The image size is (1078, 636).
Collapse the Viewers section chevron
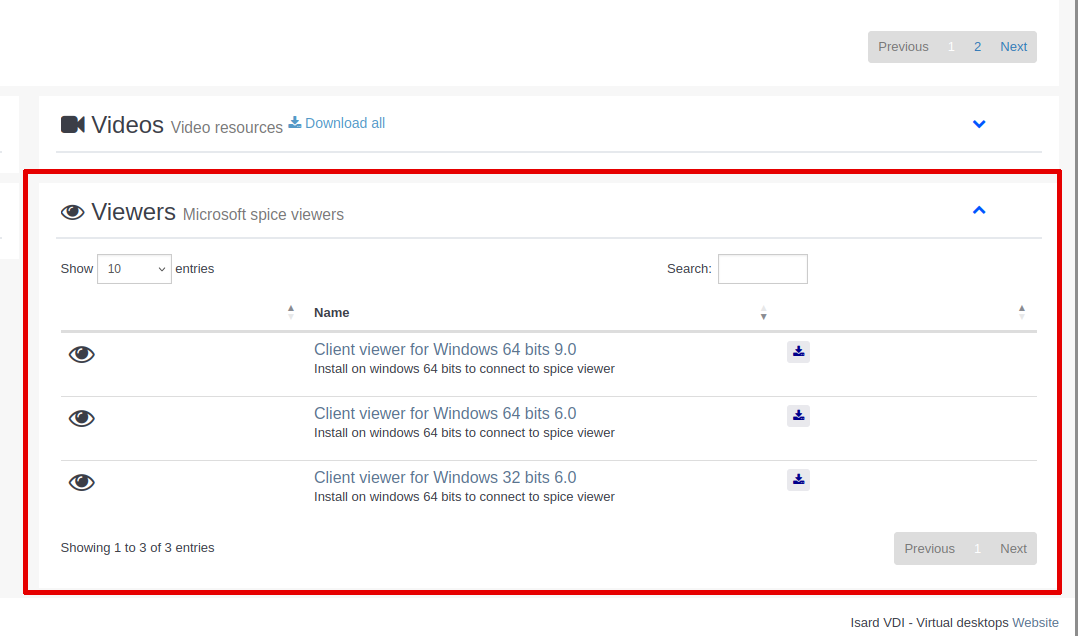[x=979, y=210]
